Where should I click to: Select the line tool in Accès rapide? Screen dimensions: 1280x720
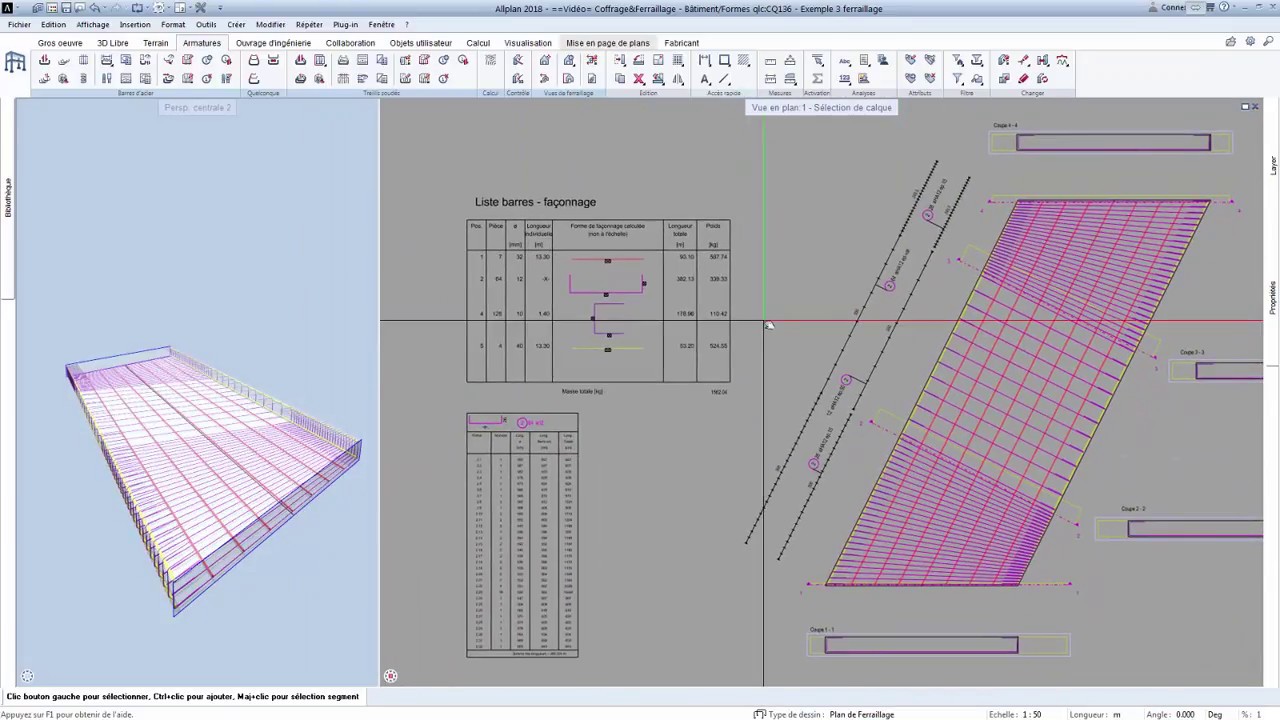pos(724,79)
